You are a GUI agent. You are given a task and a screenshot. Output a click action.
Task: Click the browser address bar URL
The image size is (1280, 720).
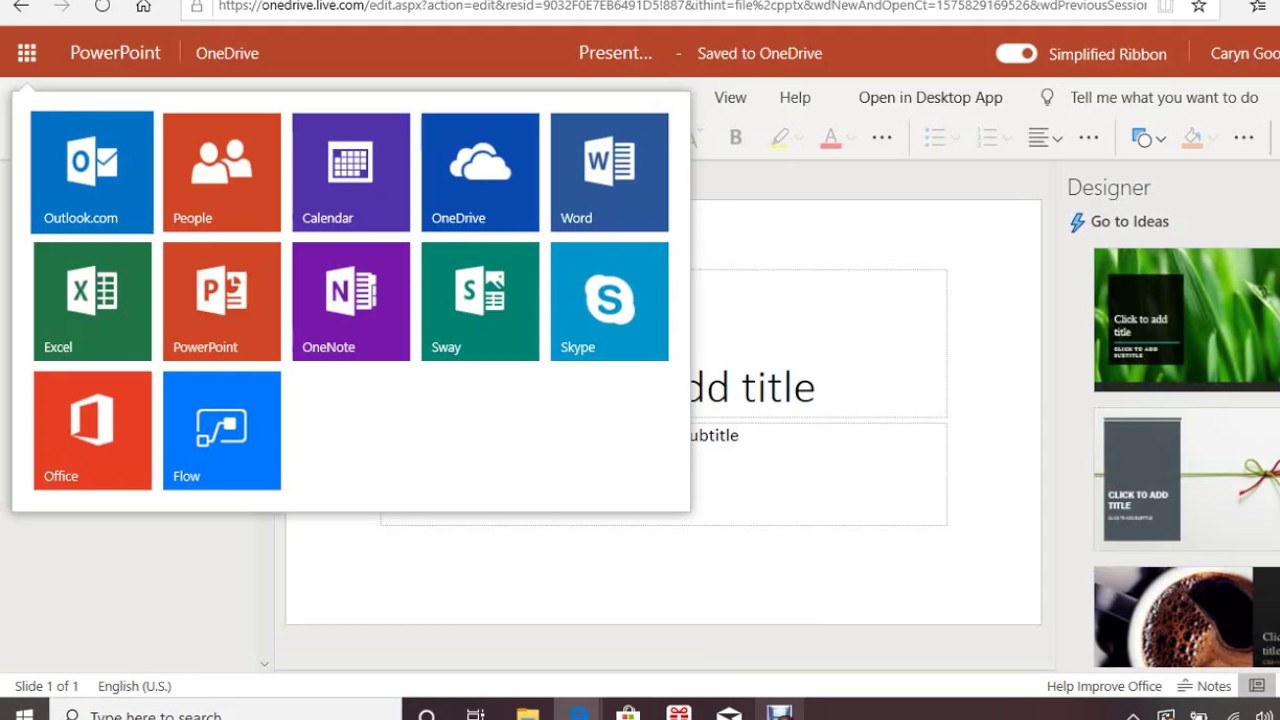[682, 6]
